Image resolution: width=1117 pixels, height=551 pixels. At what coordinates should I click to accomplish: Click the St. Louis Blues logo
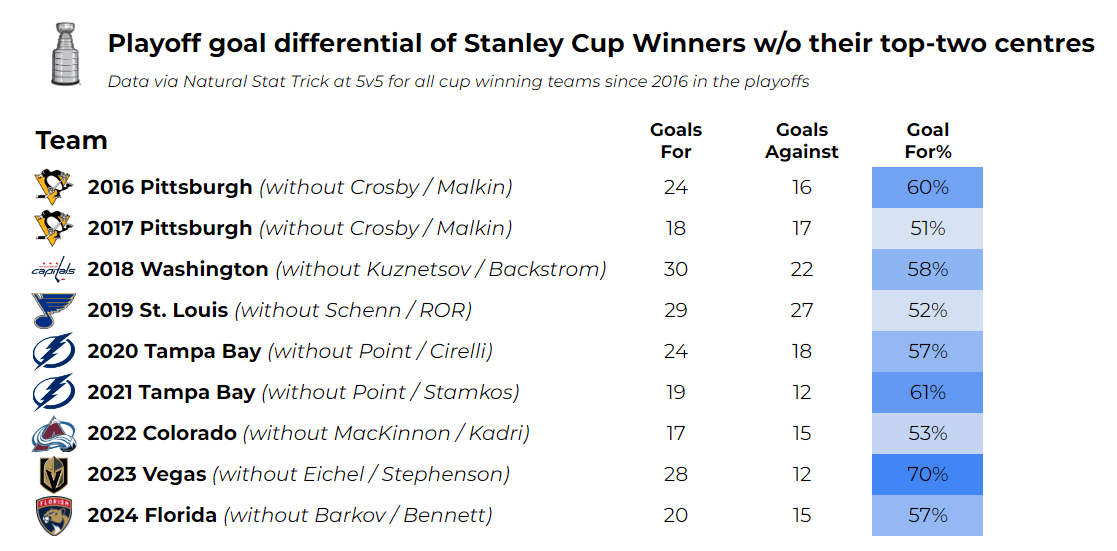(54, 311)
